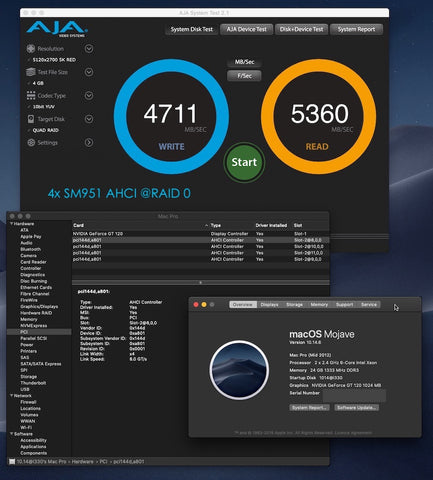The image size is (433, 480).
Task: Sort by the Slot column header
Action: pos(311,225)
